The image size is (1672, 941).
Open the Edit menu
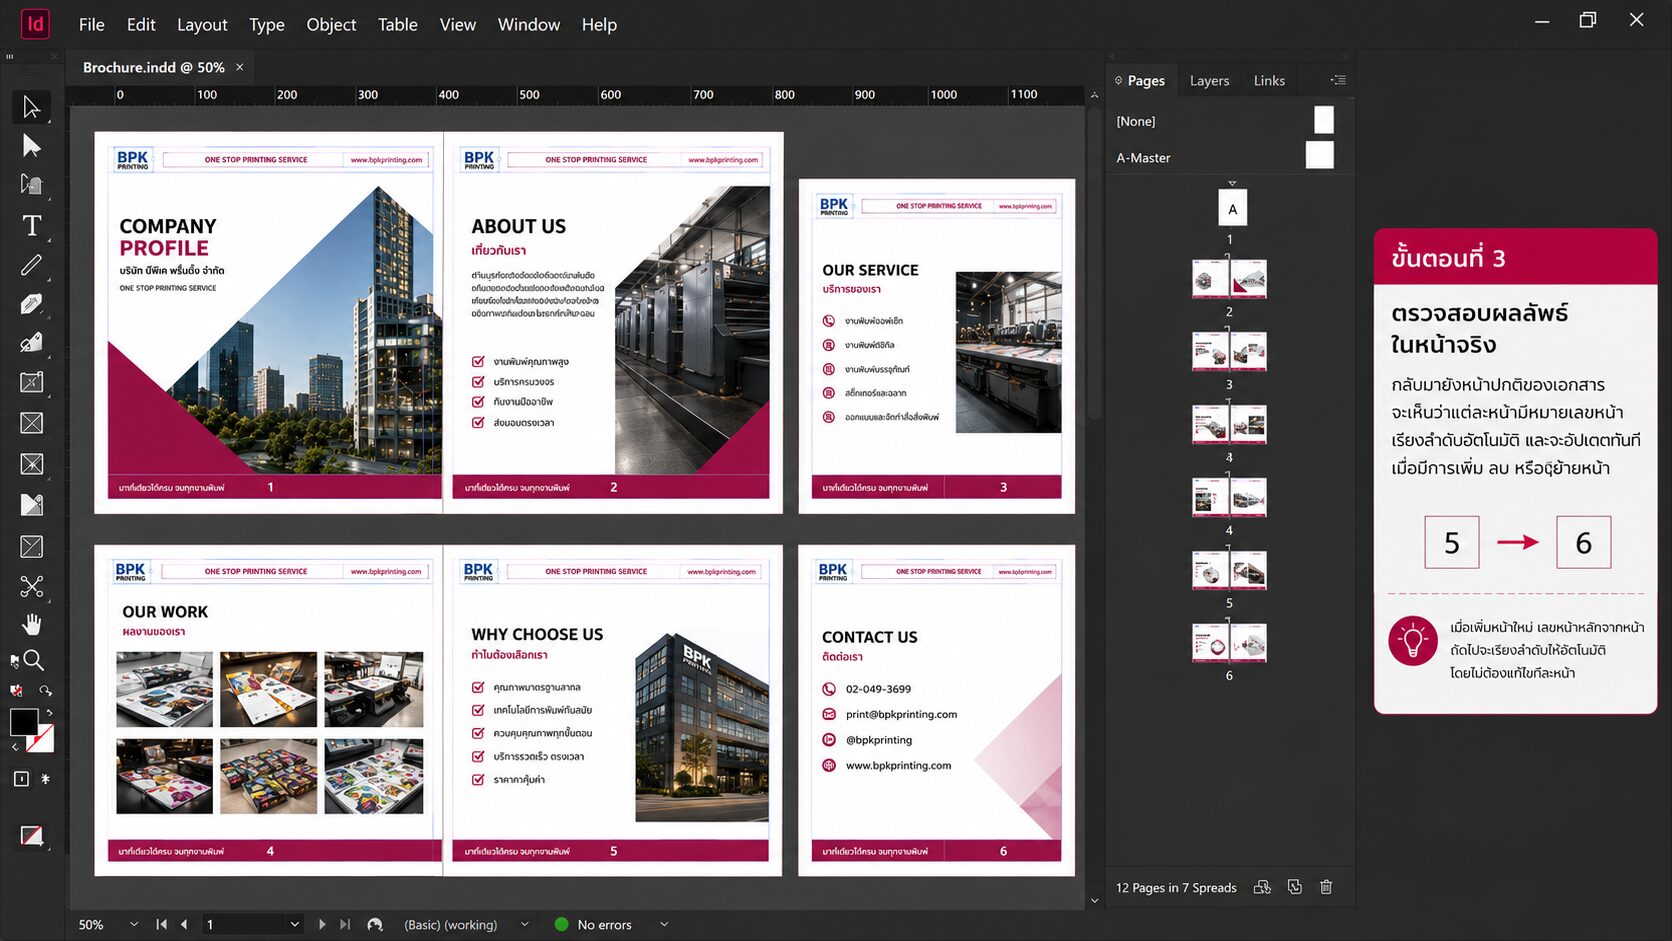click(x=141, y=24)
